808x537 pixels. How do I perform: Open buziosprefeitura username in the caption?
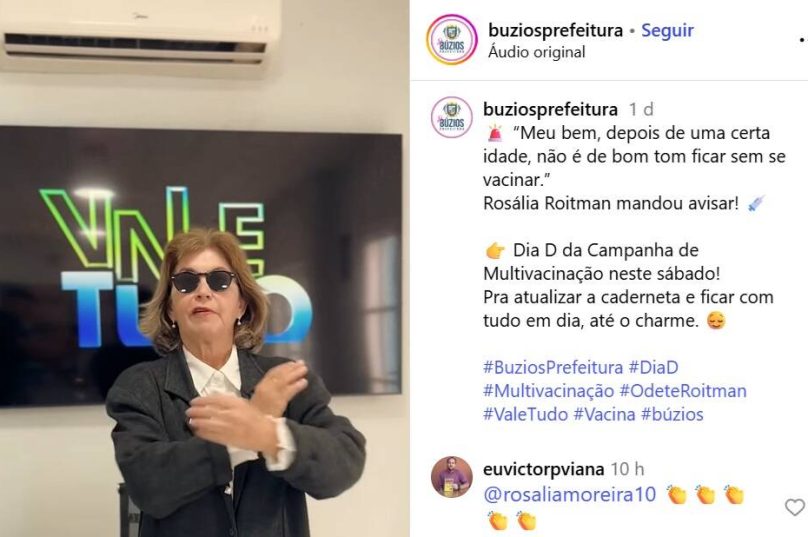(x=550, y=109)
